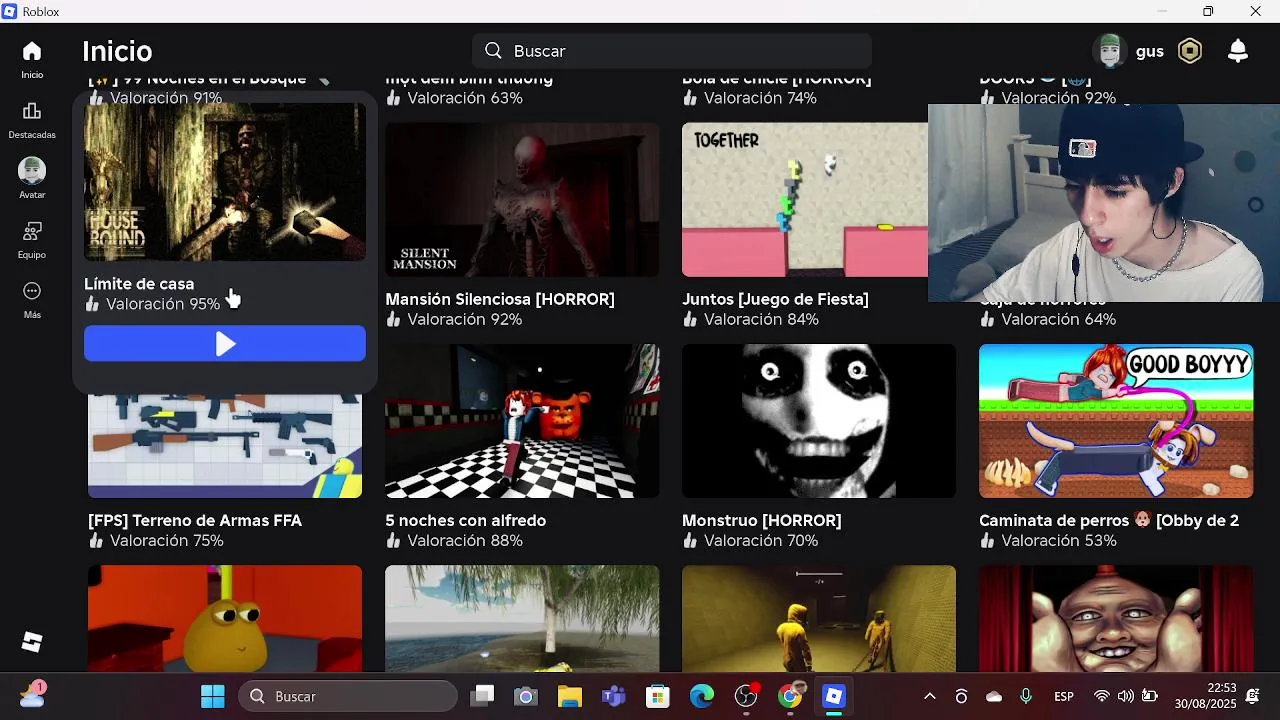
Task: Open Together party game thumbnail
Action: (x=805, y=200)
